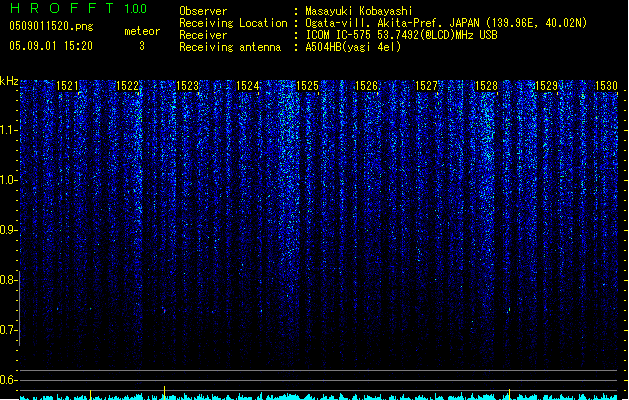
Task: Click the 1.1 frequency axis label
Action: pos(9,130)
